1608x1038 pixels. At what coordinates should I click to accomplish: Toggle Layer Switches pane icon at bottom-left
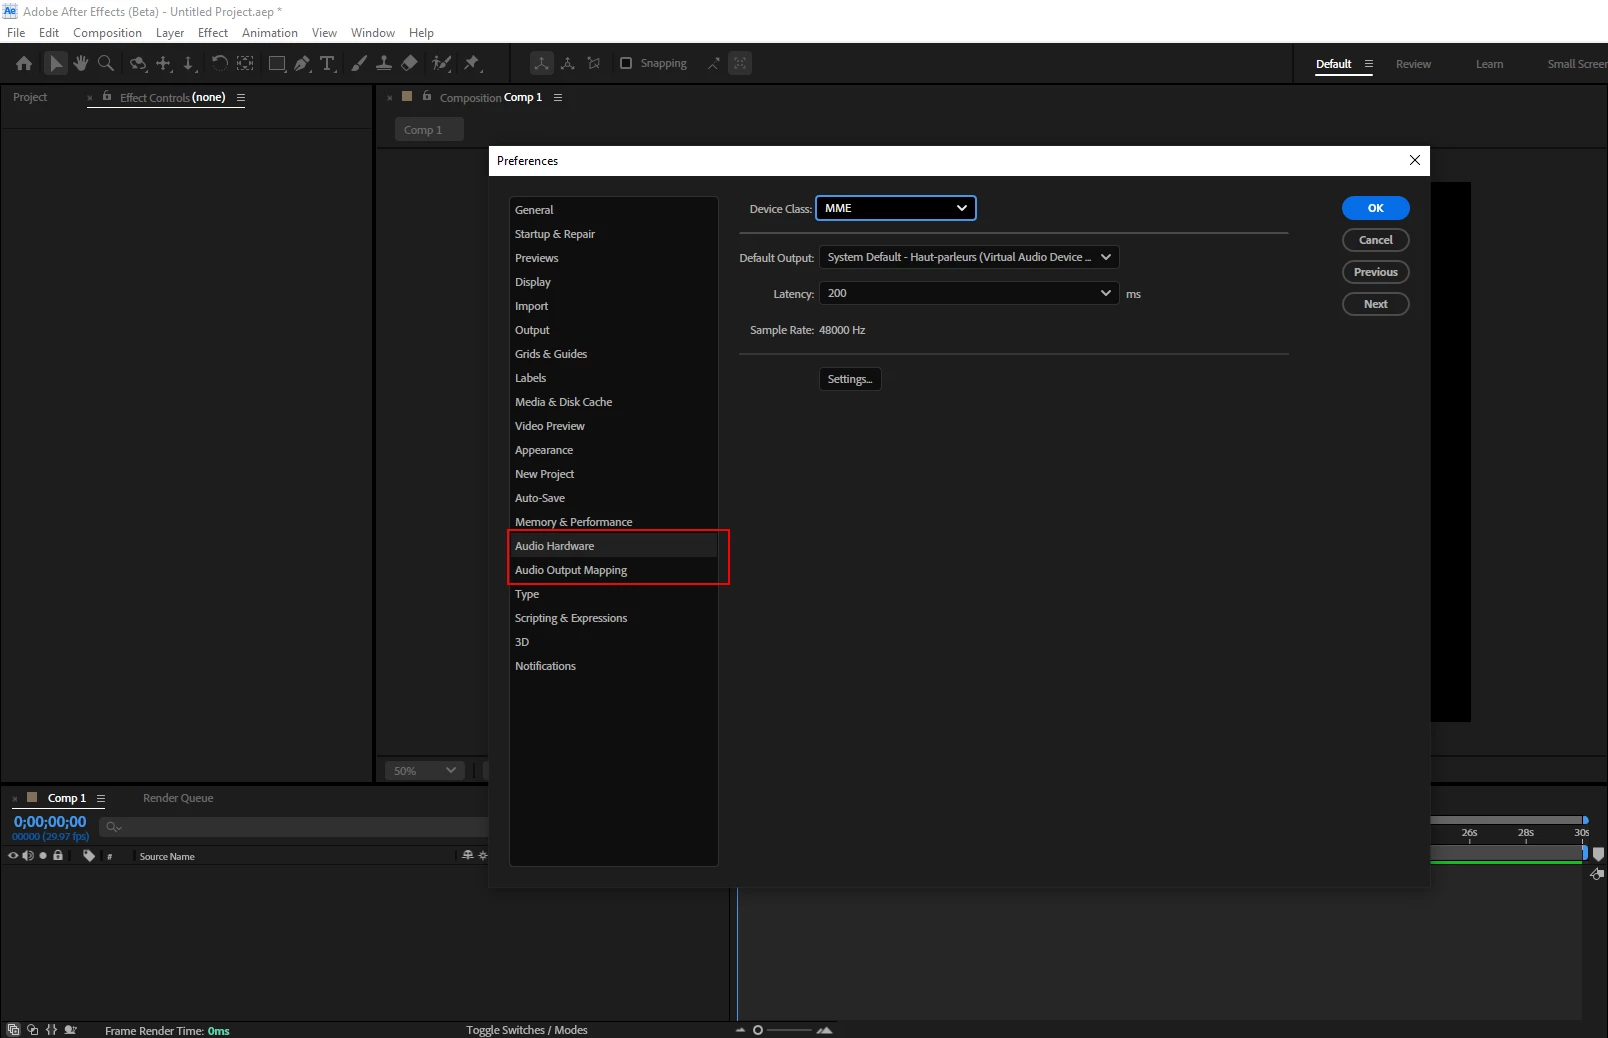(13, 1030)
